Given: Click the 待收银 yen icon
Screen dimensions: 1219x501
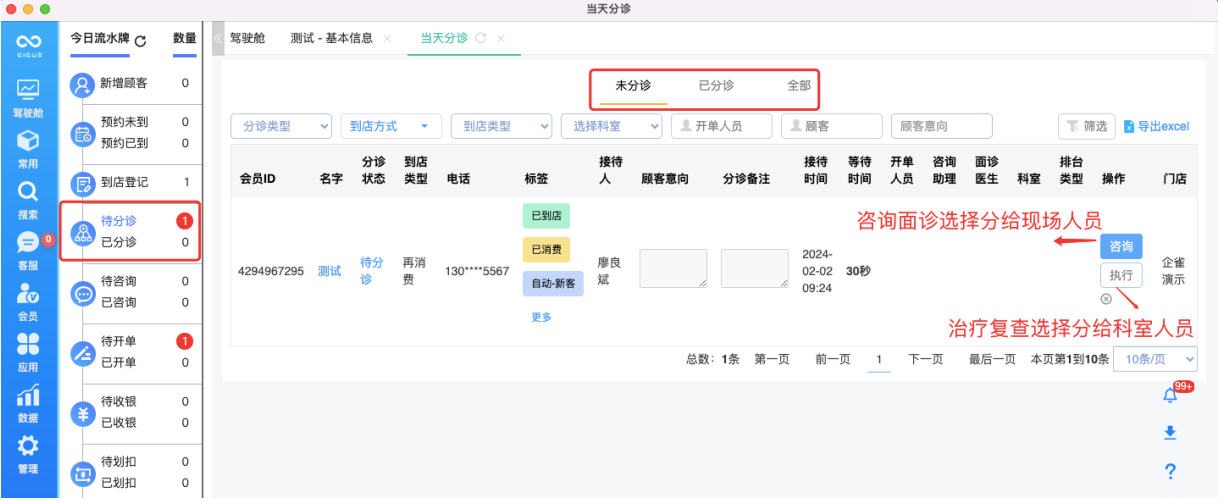Looking at the screenshot, I should [x=82, y=413].
